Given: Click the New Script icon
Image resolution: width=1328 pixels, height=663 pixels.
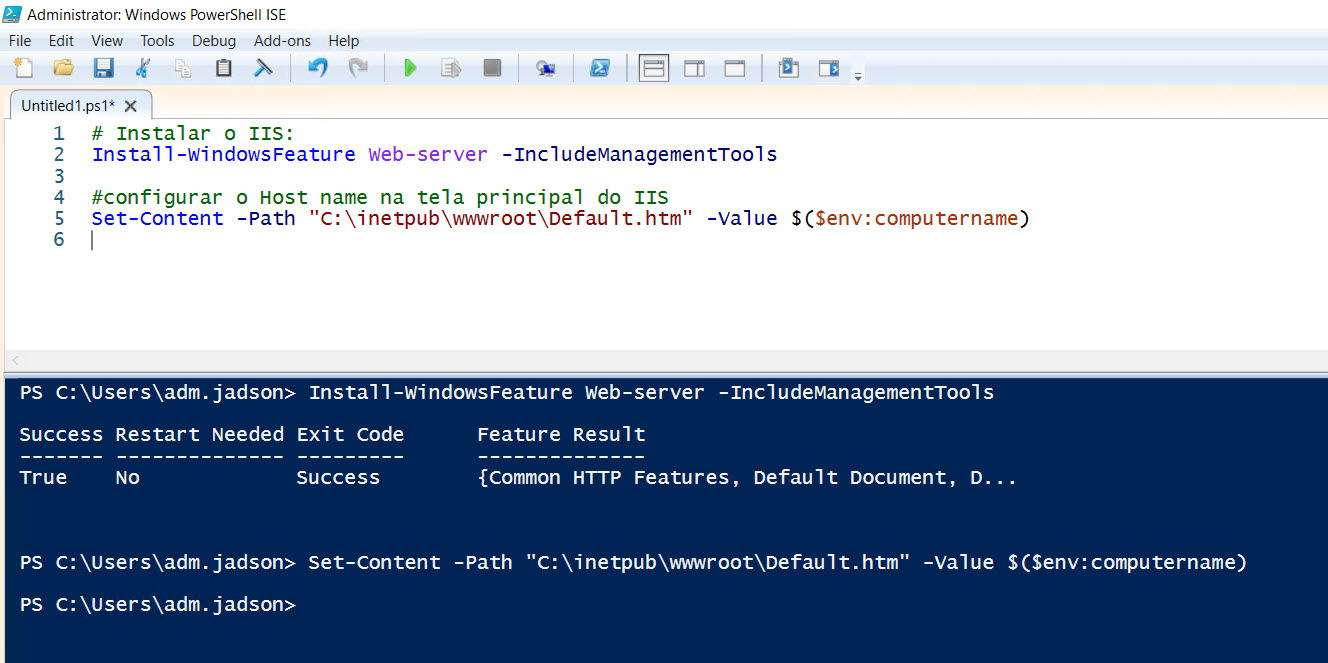Looking at the screenshot, I should click(23, 68).
